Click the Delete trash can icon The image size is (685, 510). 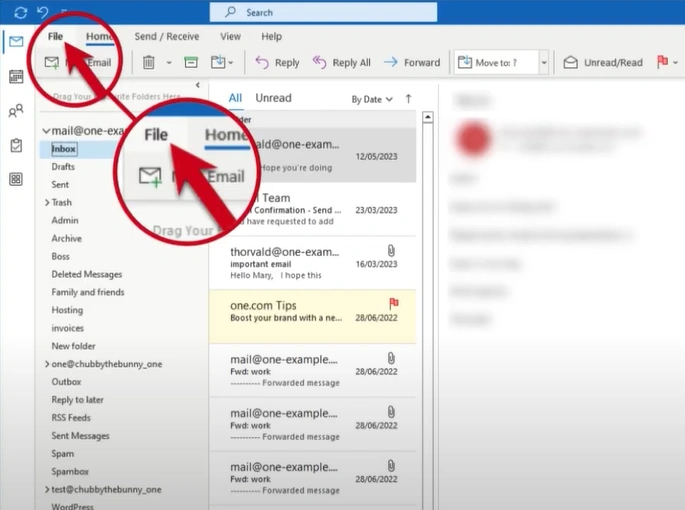point(149,62)
